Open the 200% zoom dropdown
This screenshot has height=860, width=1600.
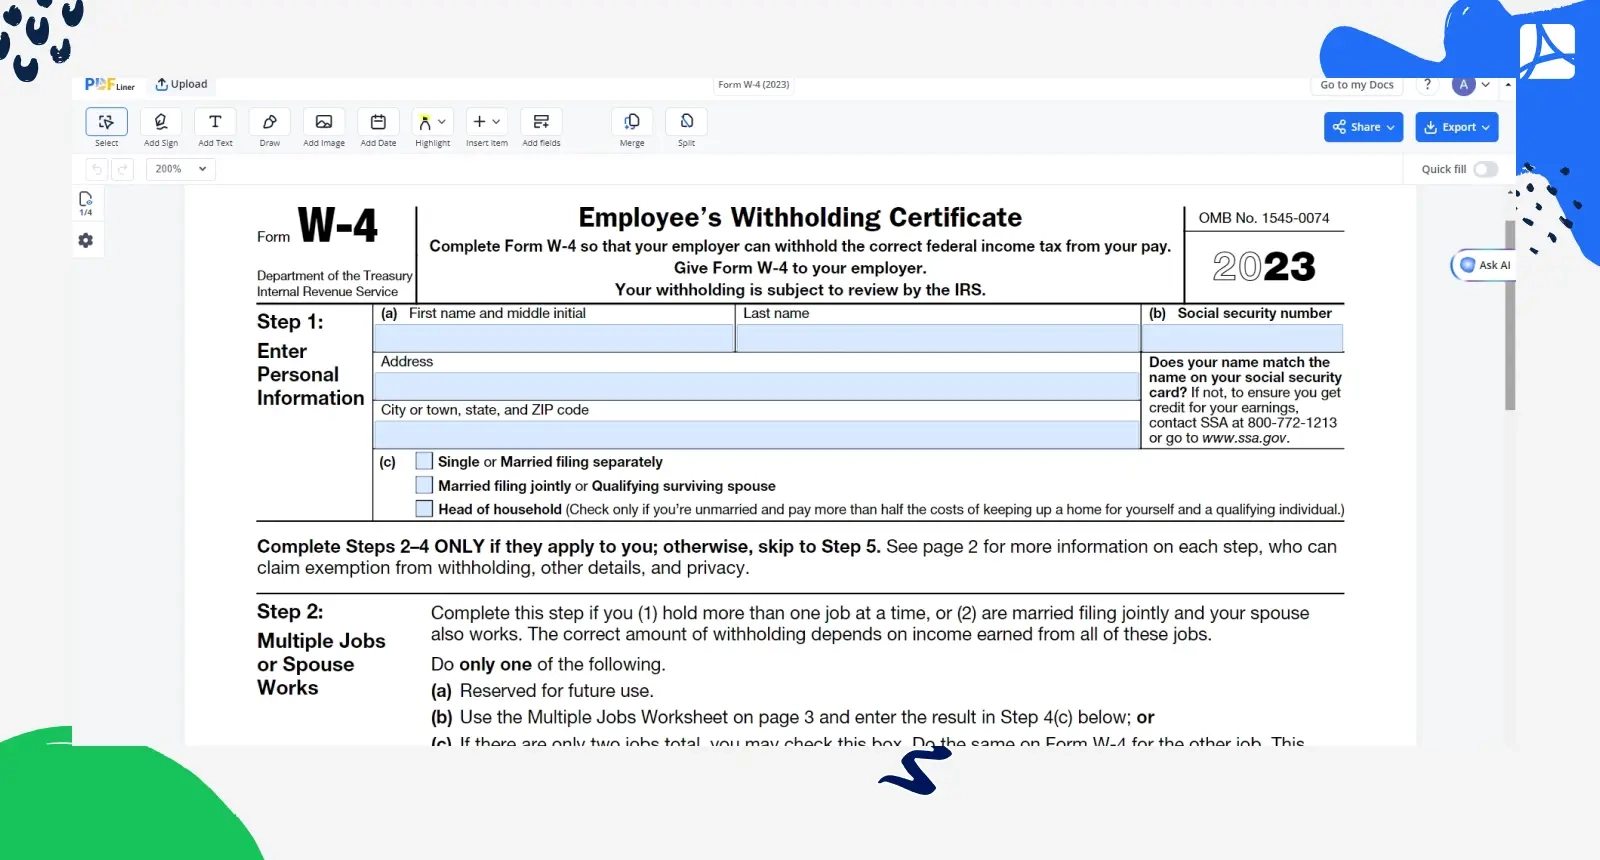click(x=181, y=169)
